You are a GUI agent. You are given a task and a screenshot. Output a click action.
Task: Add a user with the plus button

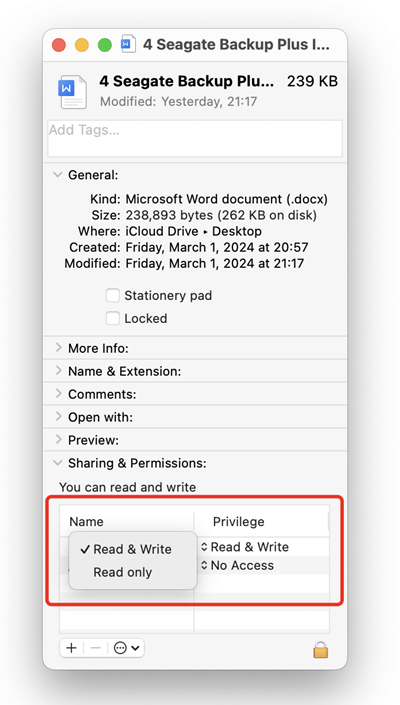71,648
